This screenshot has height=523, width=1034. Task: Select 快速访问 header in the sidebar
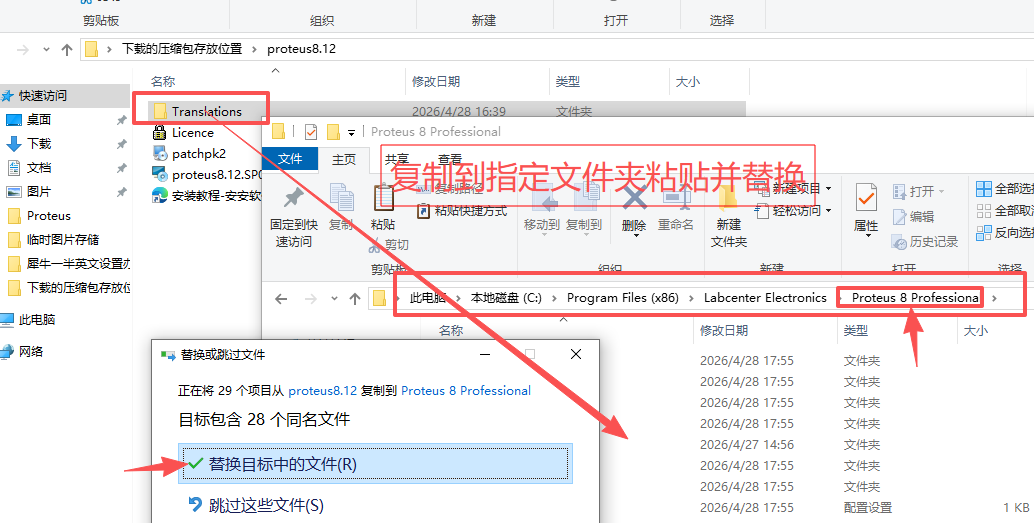tap(34, 96)
